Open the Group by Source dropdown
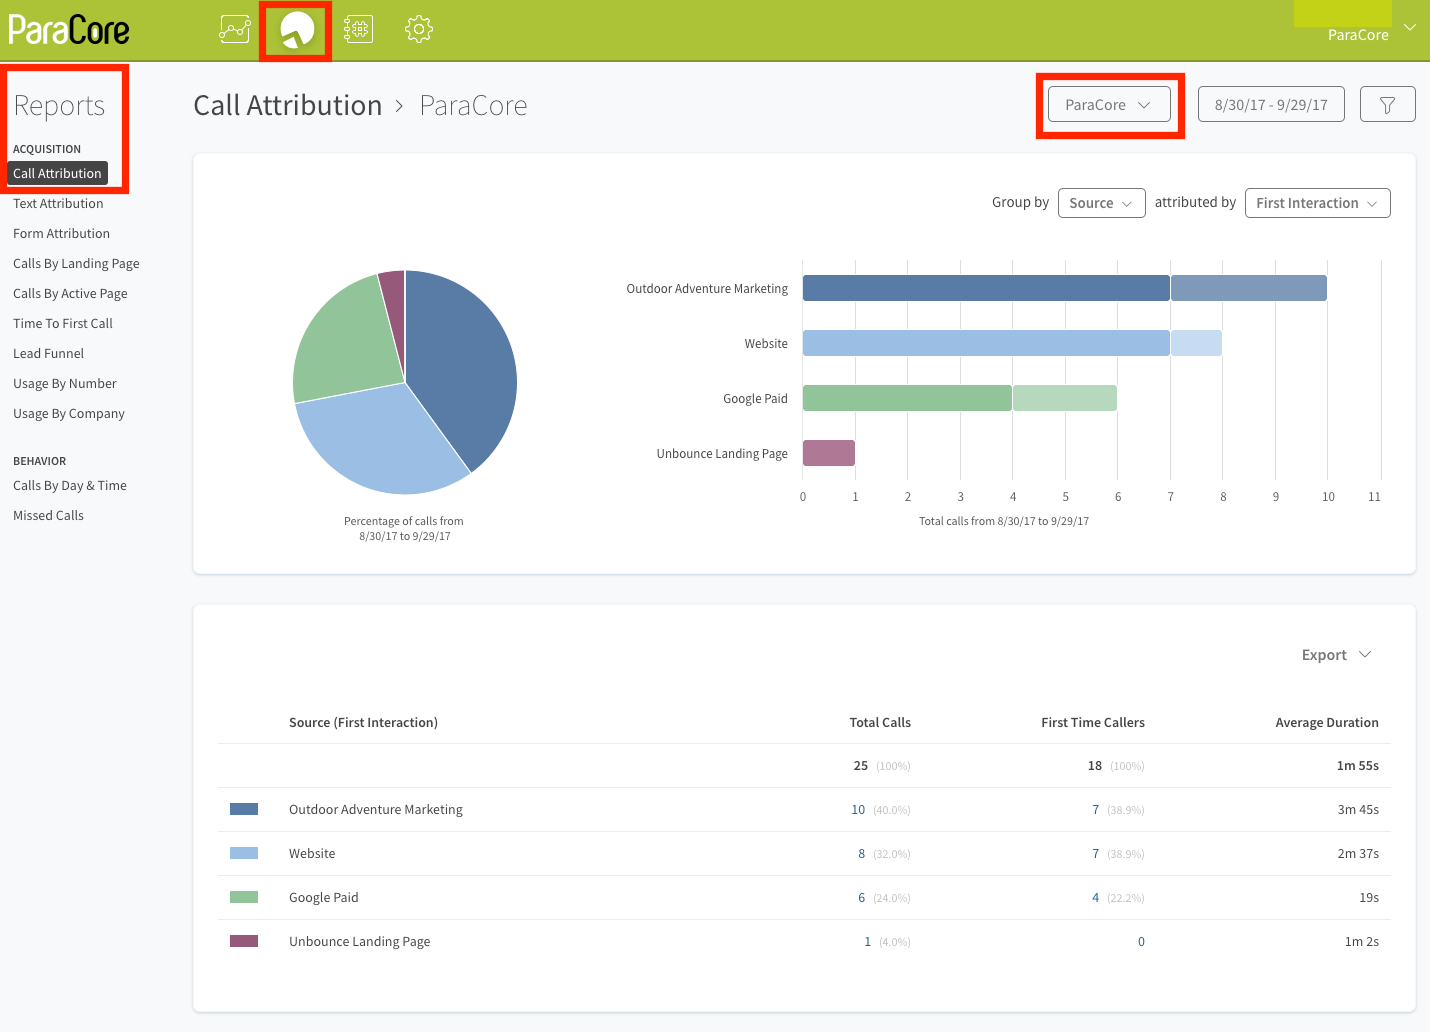1430x1032 pixels. coord(1101,203)
